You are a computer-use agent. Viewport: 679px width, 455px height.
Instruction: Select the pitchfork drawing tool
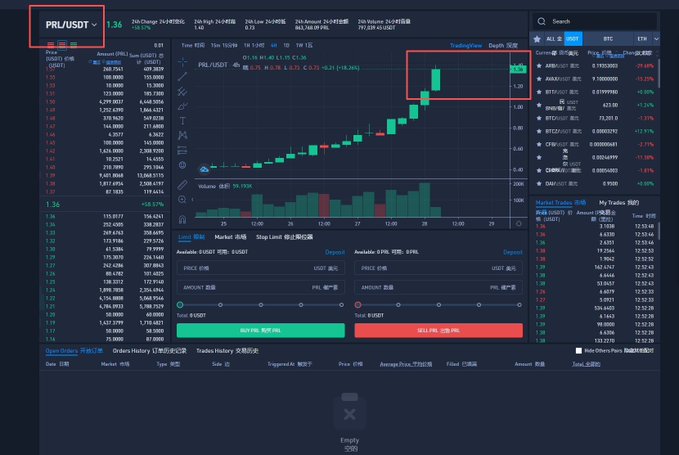(182, 92)
